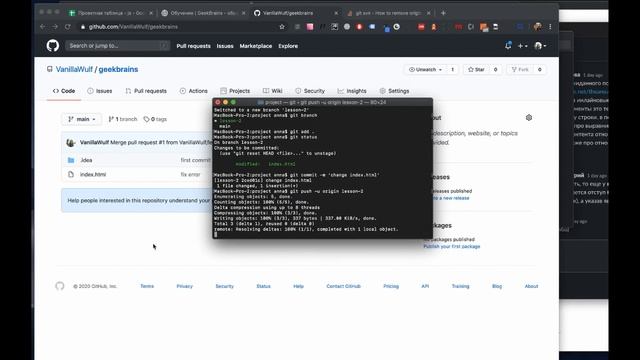The height and width of the screenshot is (360, 640).
Task: Open Pull requests in the top navigation
Action: tap(193, 46)
